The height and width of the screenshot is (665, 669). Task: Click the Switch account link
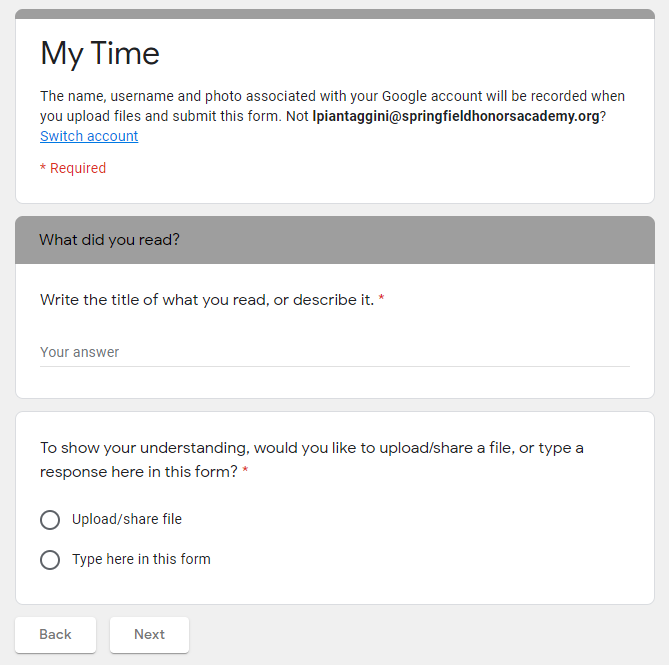[x=89, y=136]
